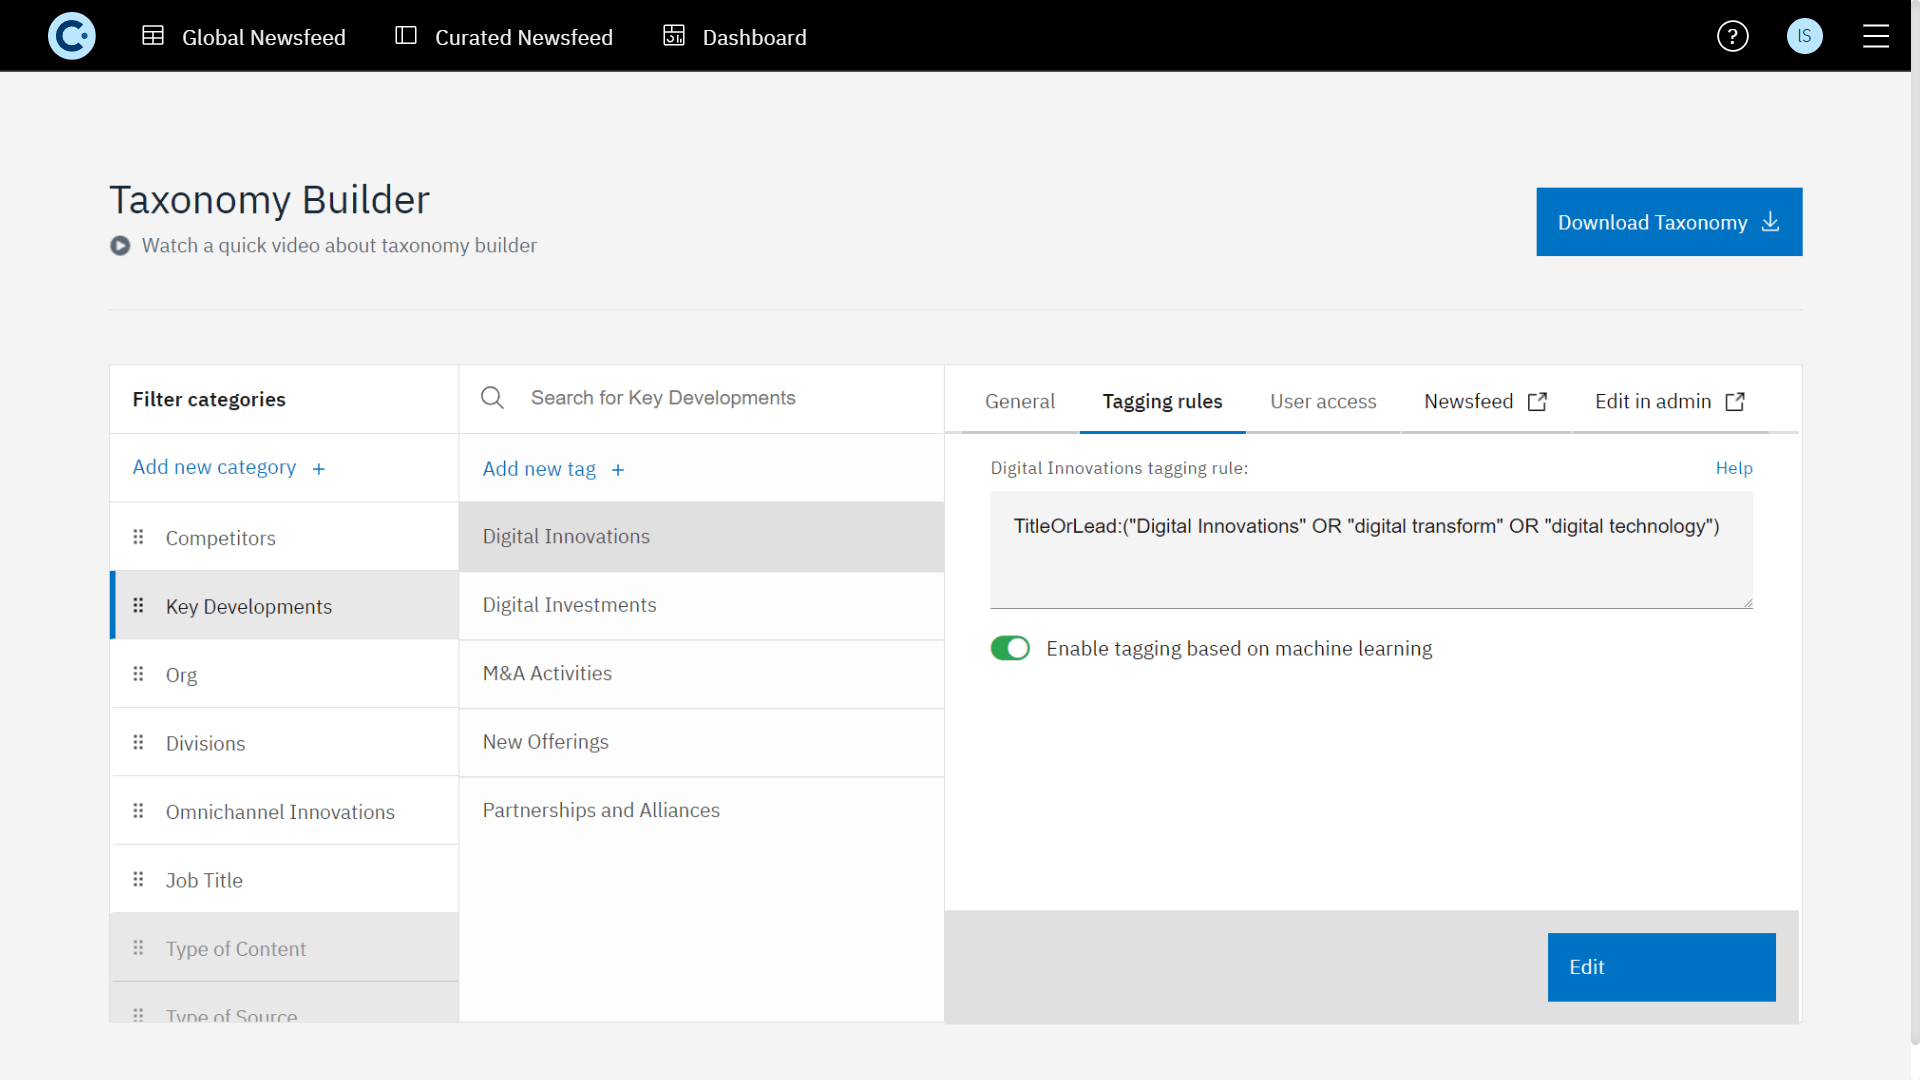
Task: Click the drag handle for Type of Content
Action: [138, 947]
